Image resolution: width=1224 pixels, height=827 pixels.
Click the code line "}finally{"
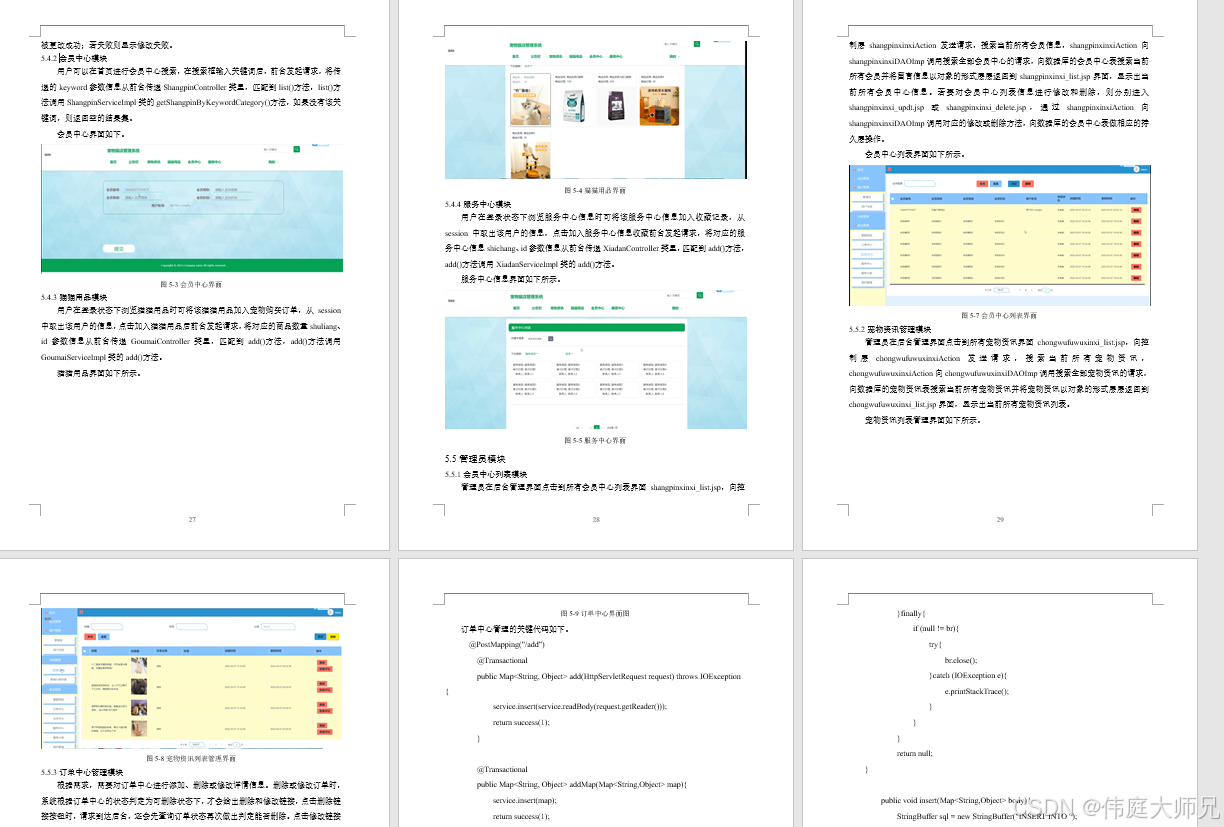pos(913,613)
